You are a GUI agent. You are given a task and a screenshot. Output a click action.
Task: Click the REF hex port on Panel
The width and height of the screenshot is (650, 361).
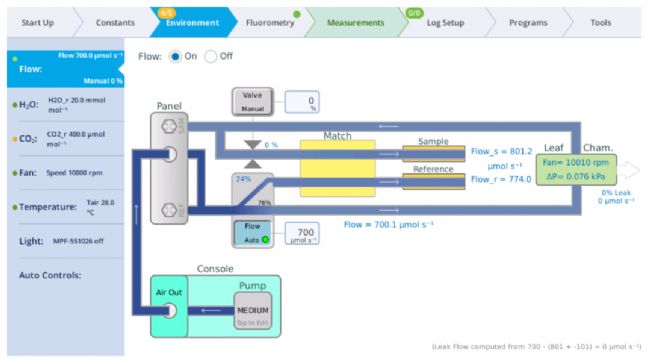169,210
